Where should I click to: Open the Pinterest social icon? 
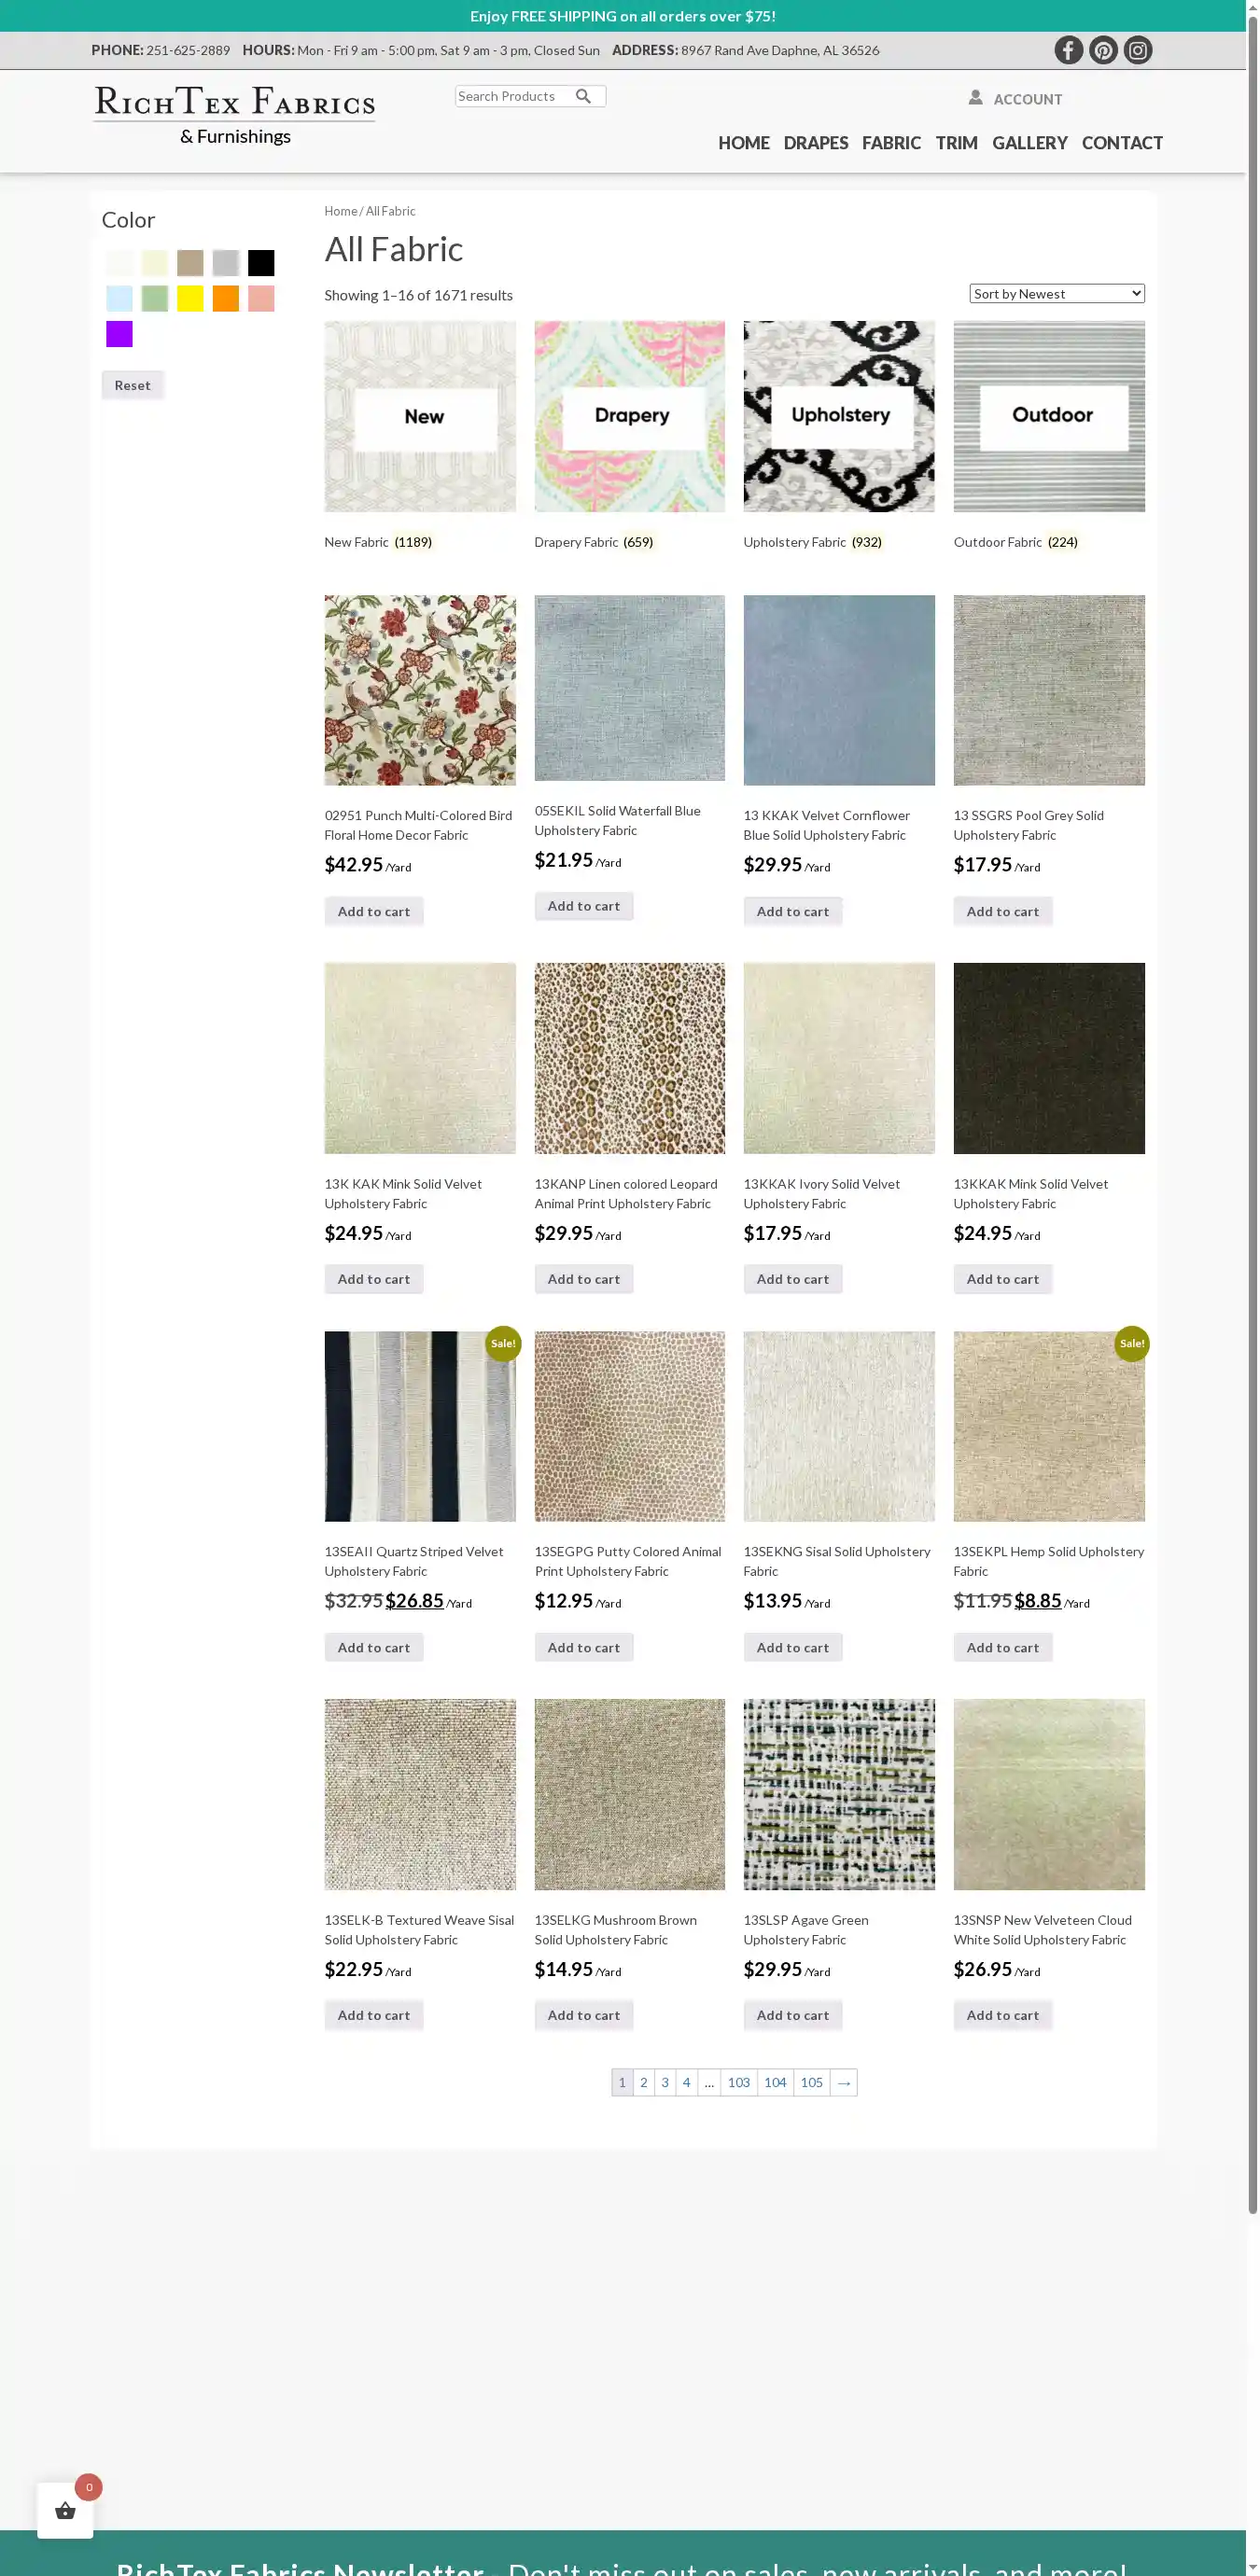point(1104,50)
